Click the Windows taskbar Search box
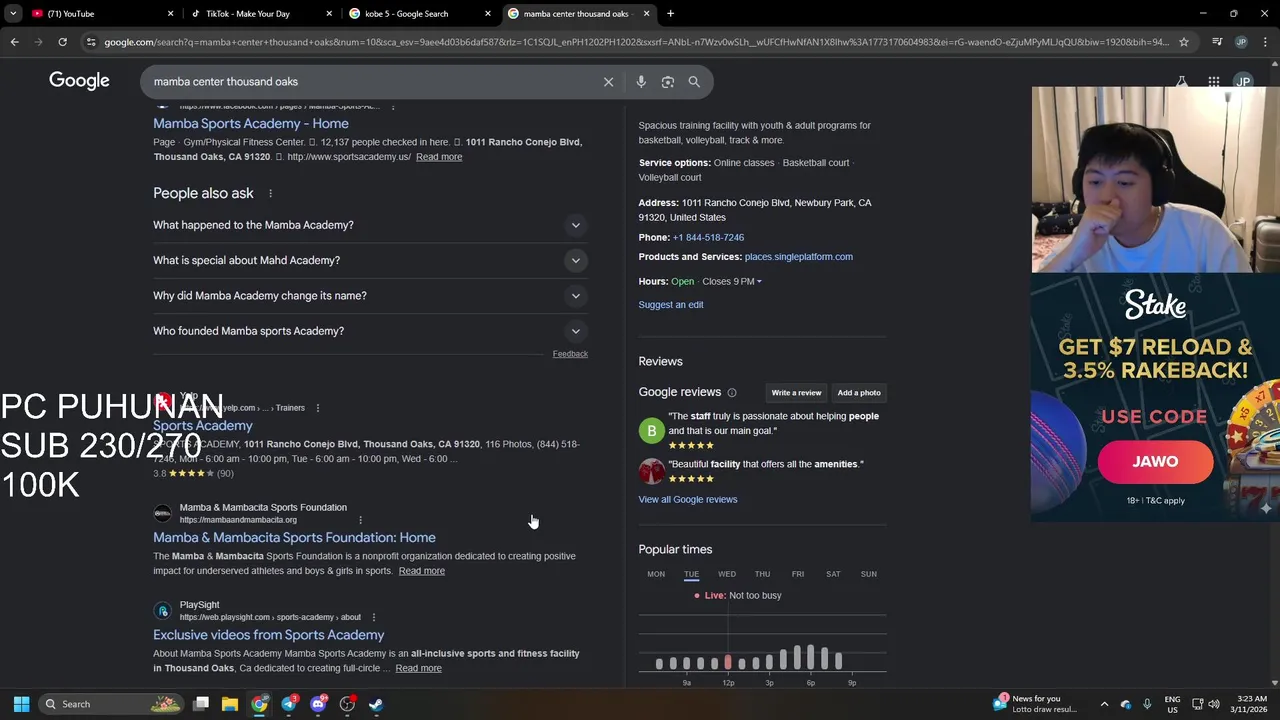This screenshot has height=720, width=1280. click(111, 704)
